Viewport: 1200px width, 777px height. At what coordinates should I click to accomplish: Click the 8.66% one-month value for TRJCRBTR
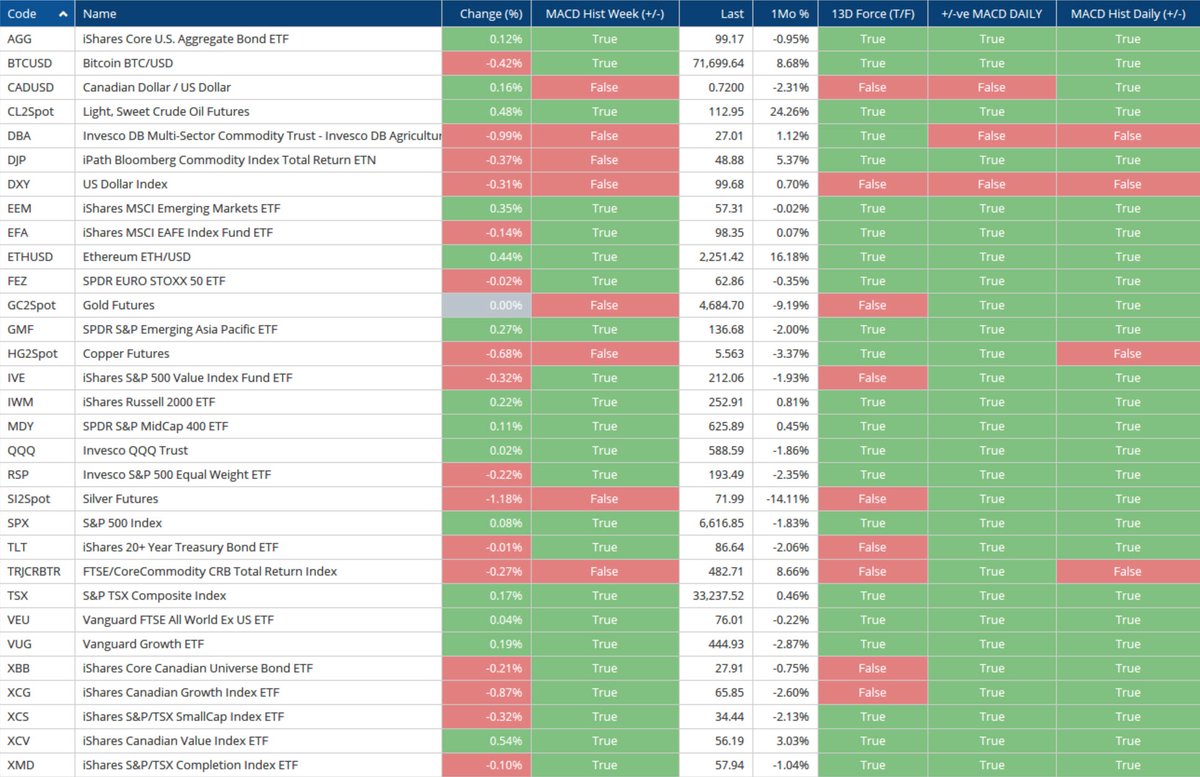point(784,571)
